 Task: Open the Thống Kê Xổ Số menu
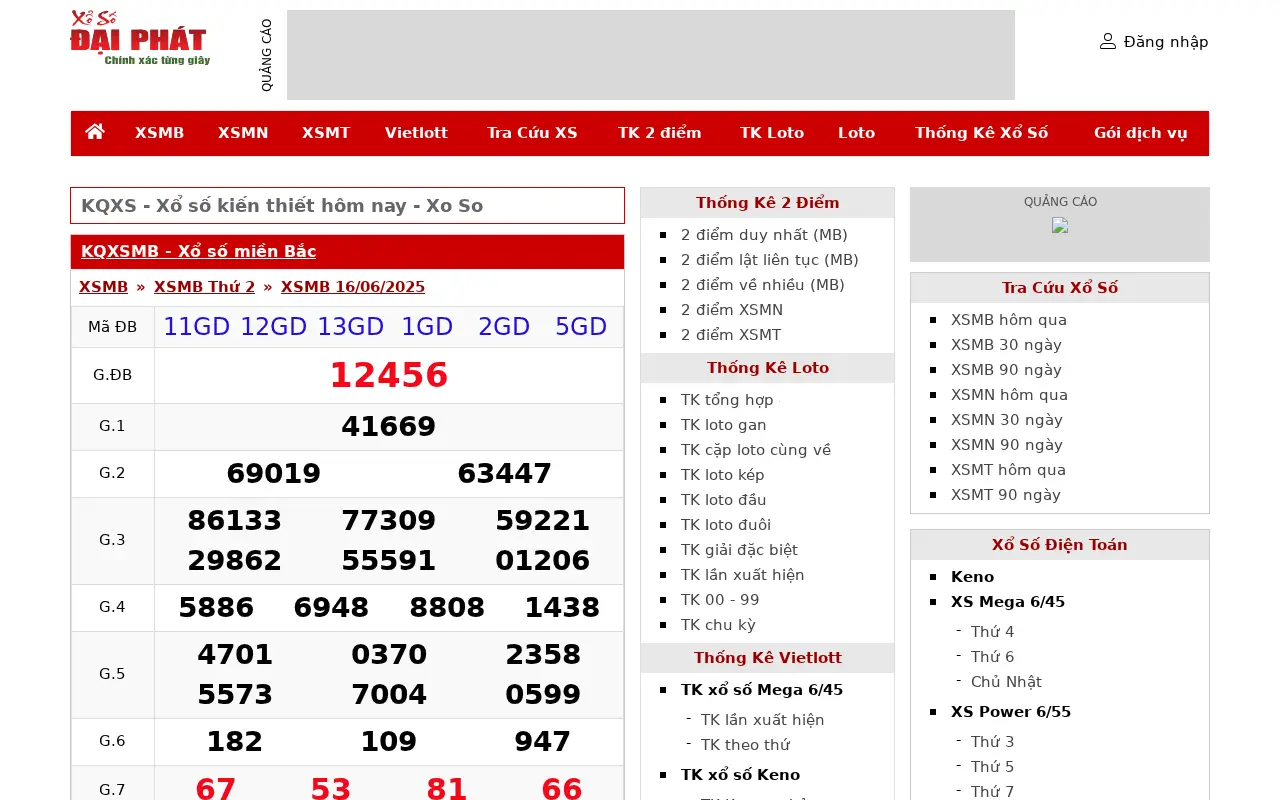pyautogui.click(x=981, y=133)
